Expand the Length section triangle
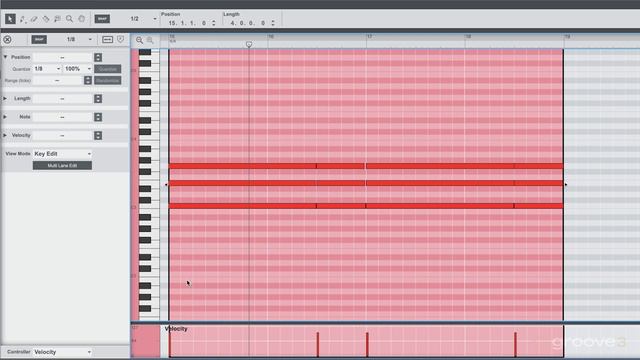 5,98
